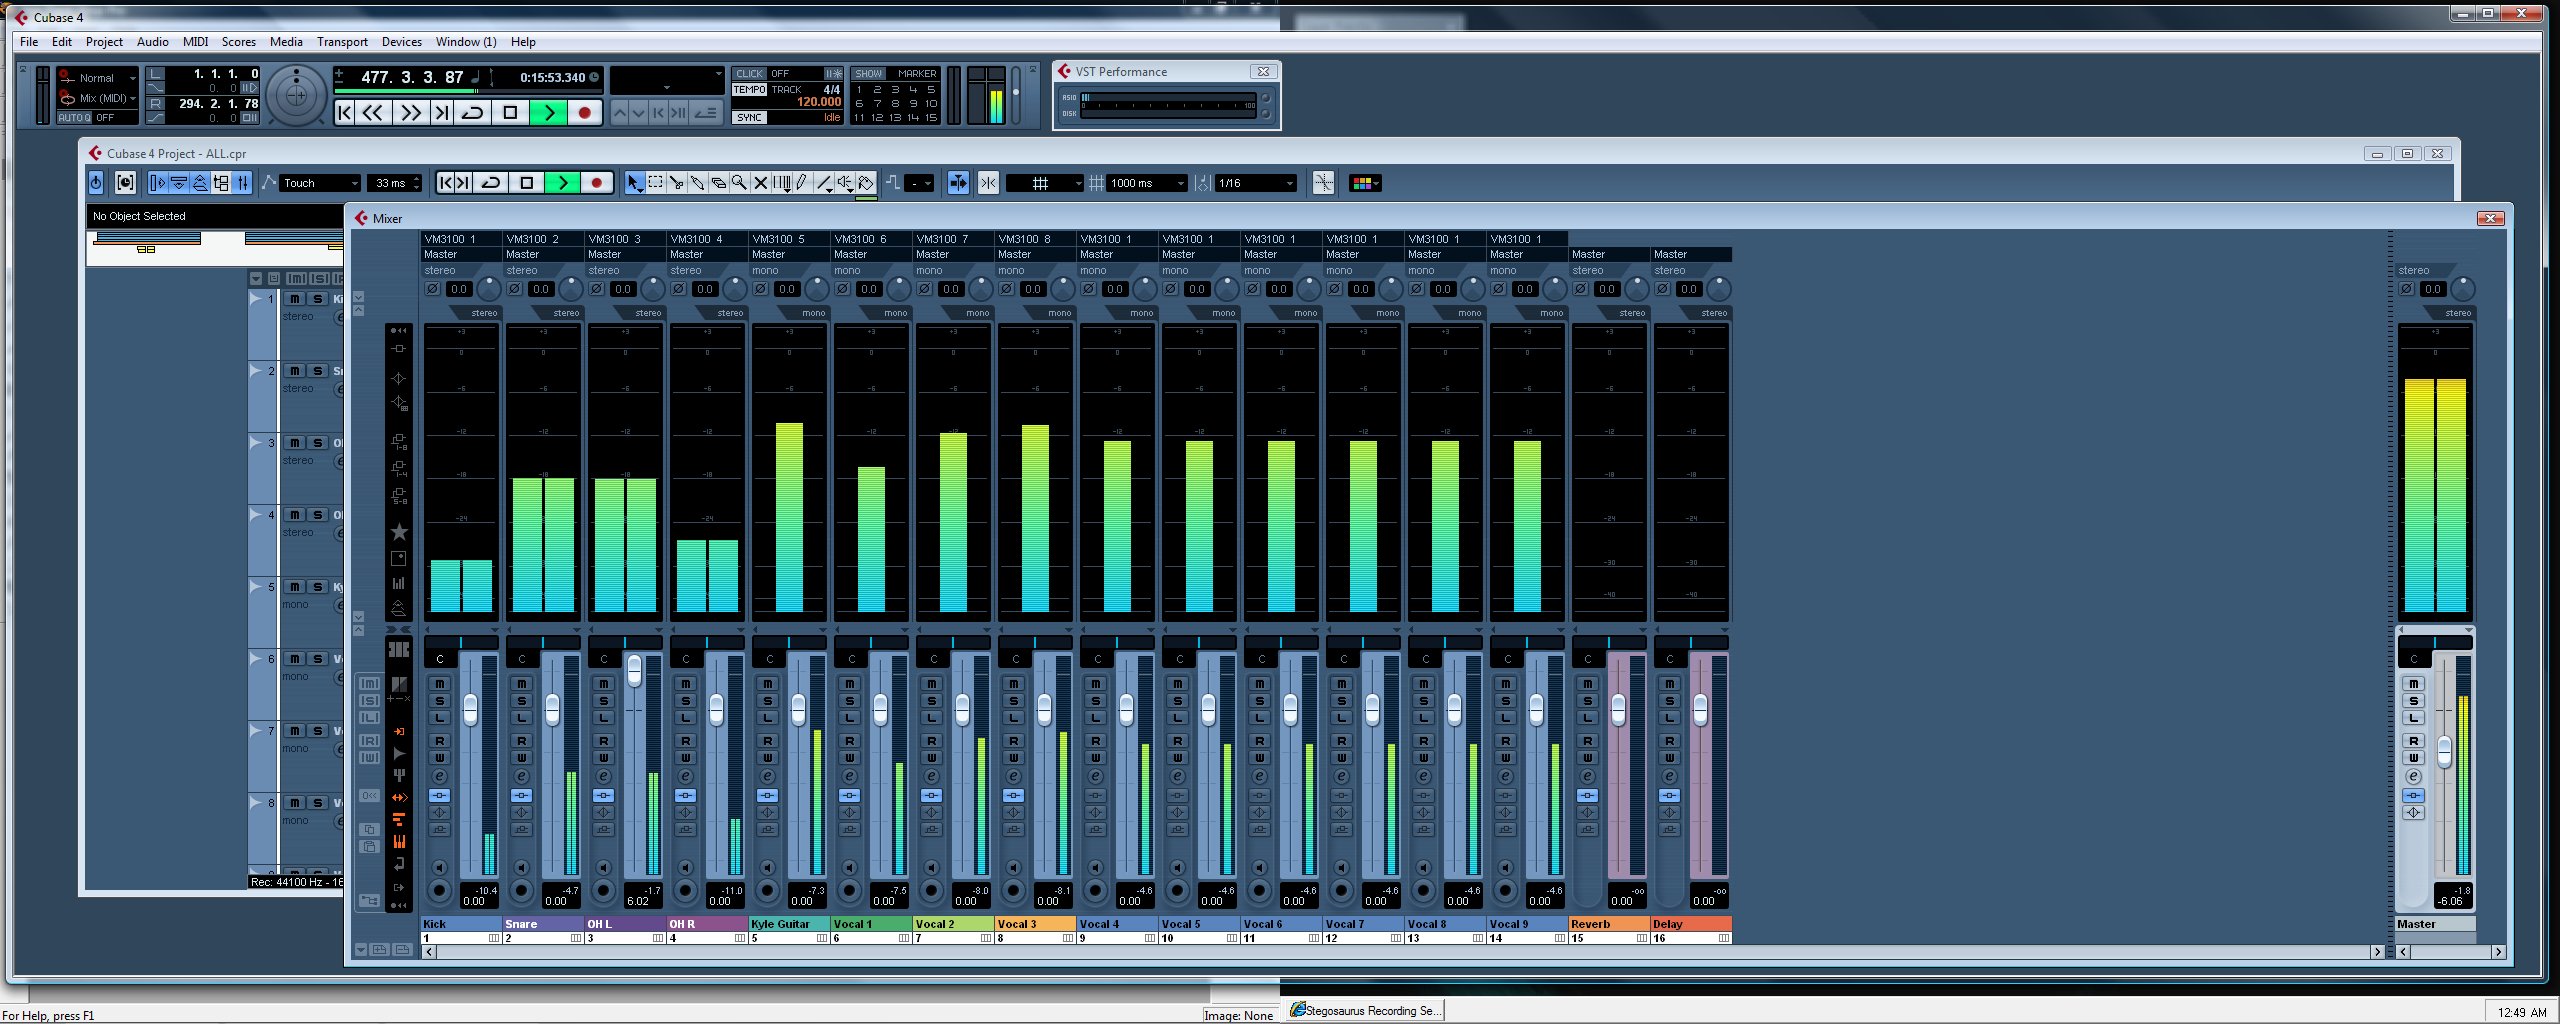Activate Cycle loop on transport panel
Image resolution: width=2560 pixels, height=1024 pixels.
473,113
